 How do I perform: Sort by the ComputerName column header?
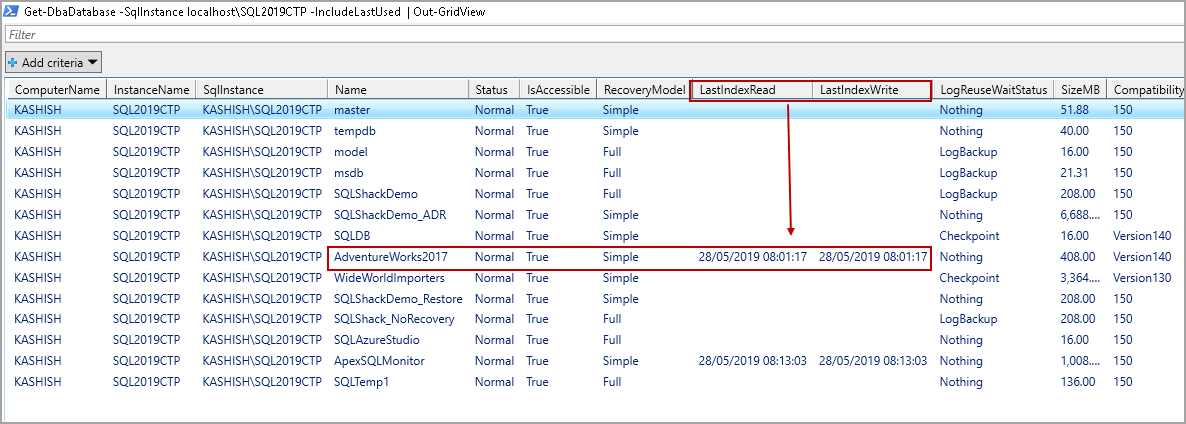56,90
